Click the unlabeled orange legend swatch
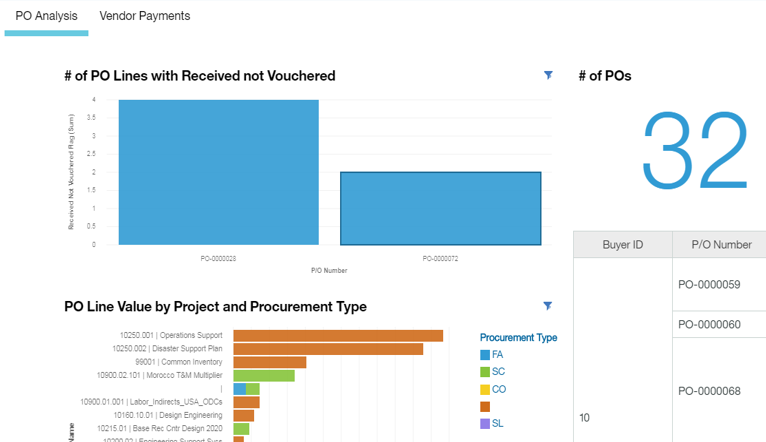The image size is (766, 442). (x=485, y=407)
